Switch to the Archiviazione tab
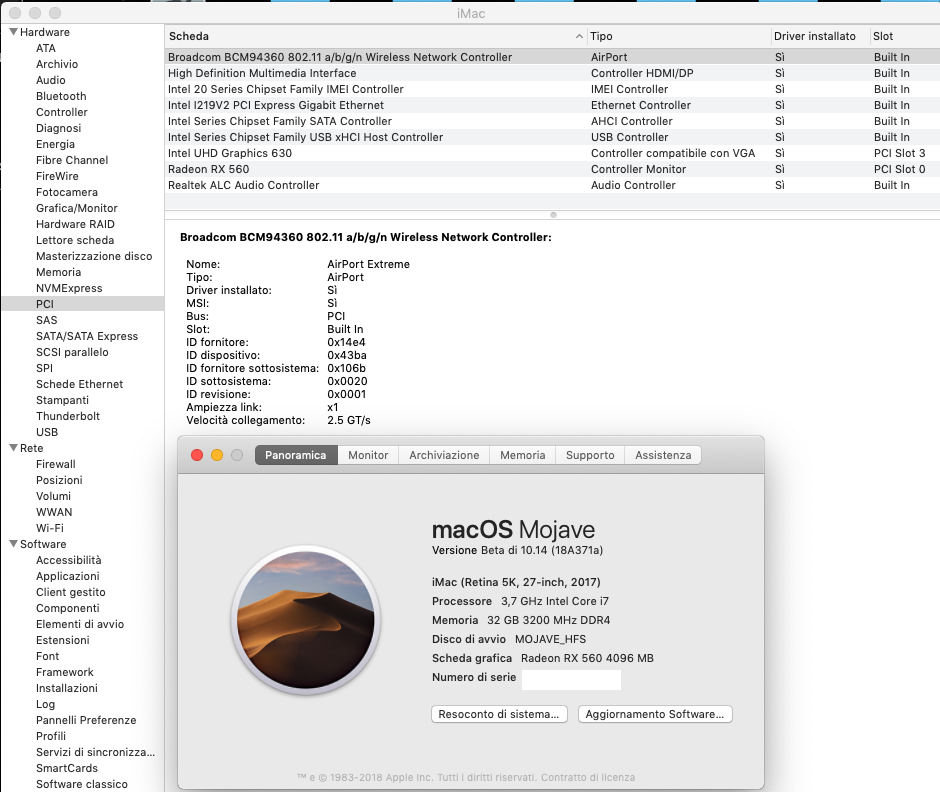 click(444, 455)
